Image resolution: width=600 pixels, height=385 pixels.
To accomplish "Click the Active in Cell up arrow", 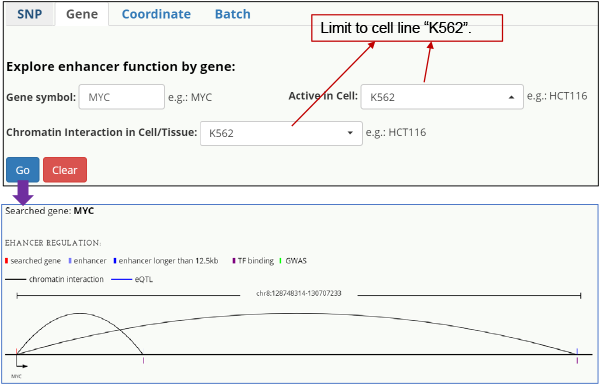I will click(511, 97).
